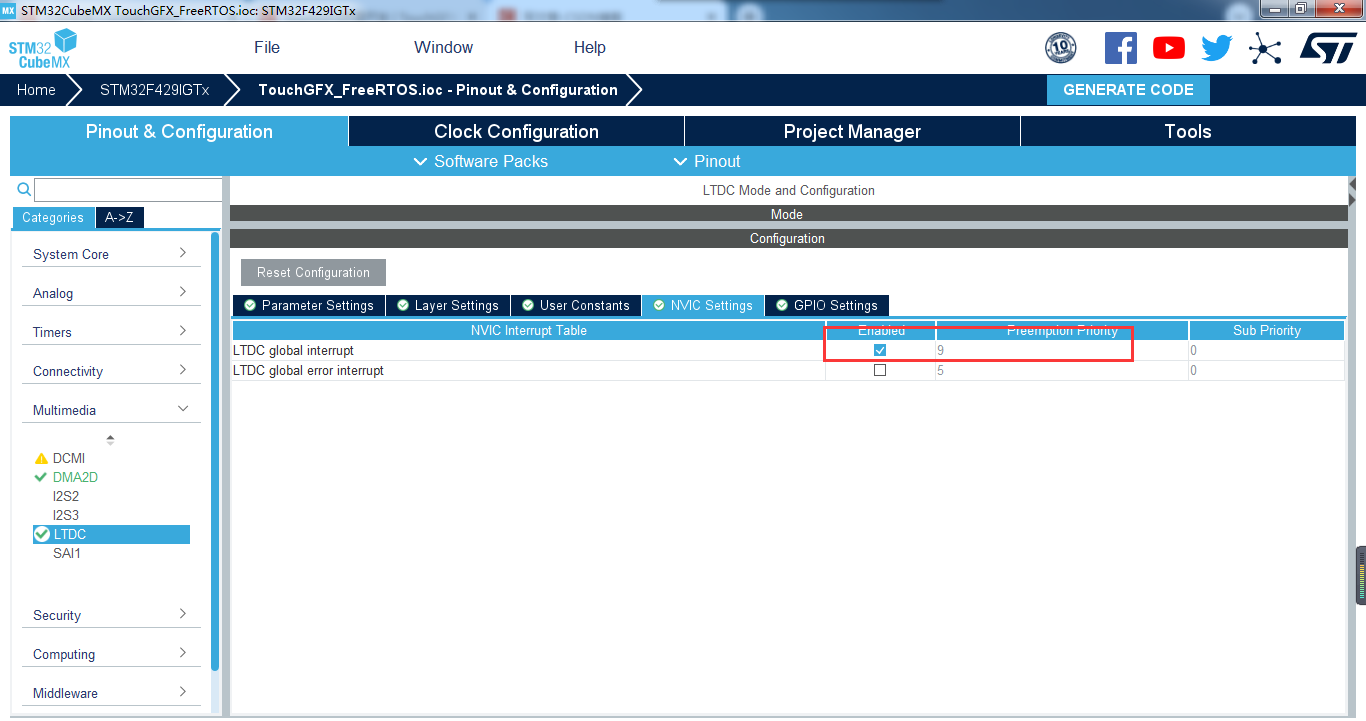1366x721 pixels.
Task: Click the Preemption Priority column header
Action: (x=1062, y=330)
